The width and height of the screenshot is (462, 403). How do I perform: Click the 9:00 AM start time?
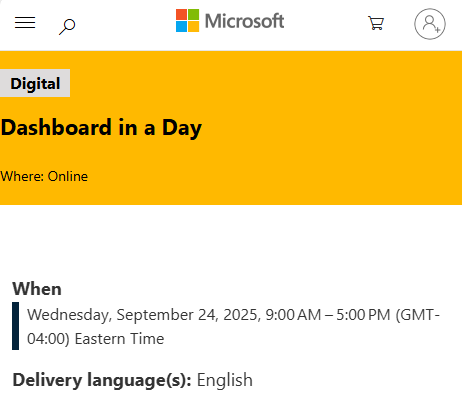[293, 315]
